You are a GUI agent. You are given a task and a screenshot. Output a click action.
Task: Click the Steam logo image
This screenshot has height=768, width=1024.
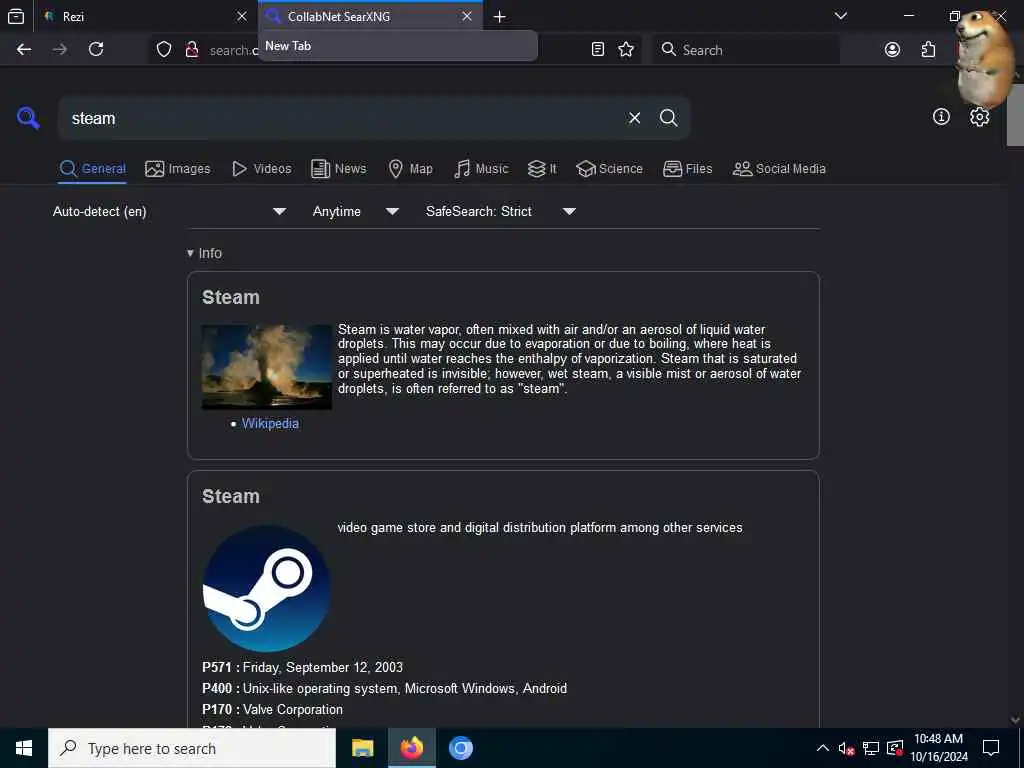pos(266,588)
